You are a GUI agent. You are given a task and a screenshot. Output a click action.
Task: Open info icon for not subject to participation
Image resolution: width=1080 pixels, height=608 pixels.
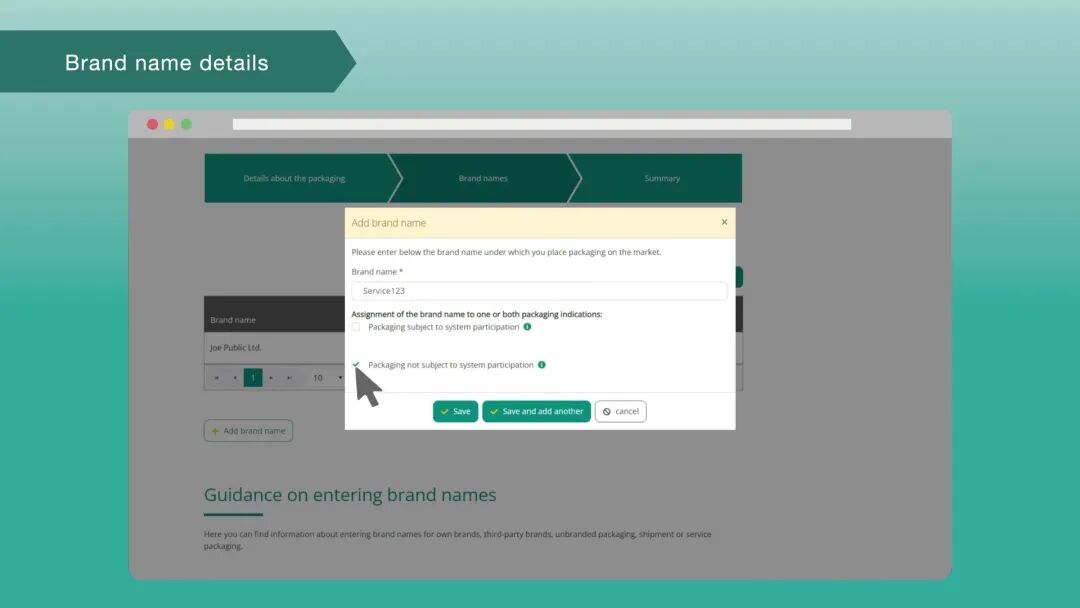pos(542,365)
